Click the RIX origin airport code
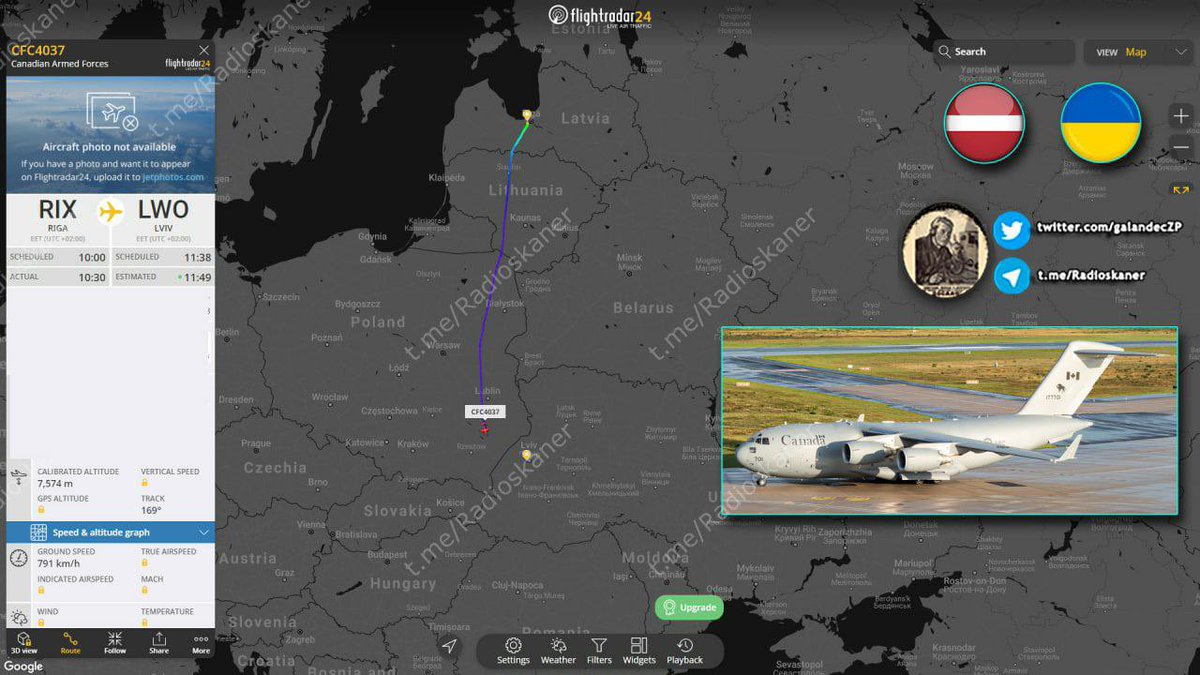Screen dimensions: 1200x675 (x=57, y=210)
